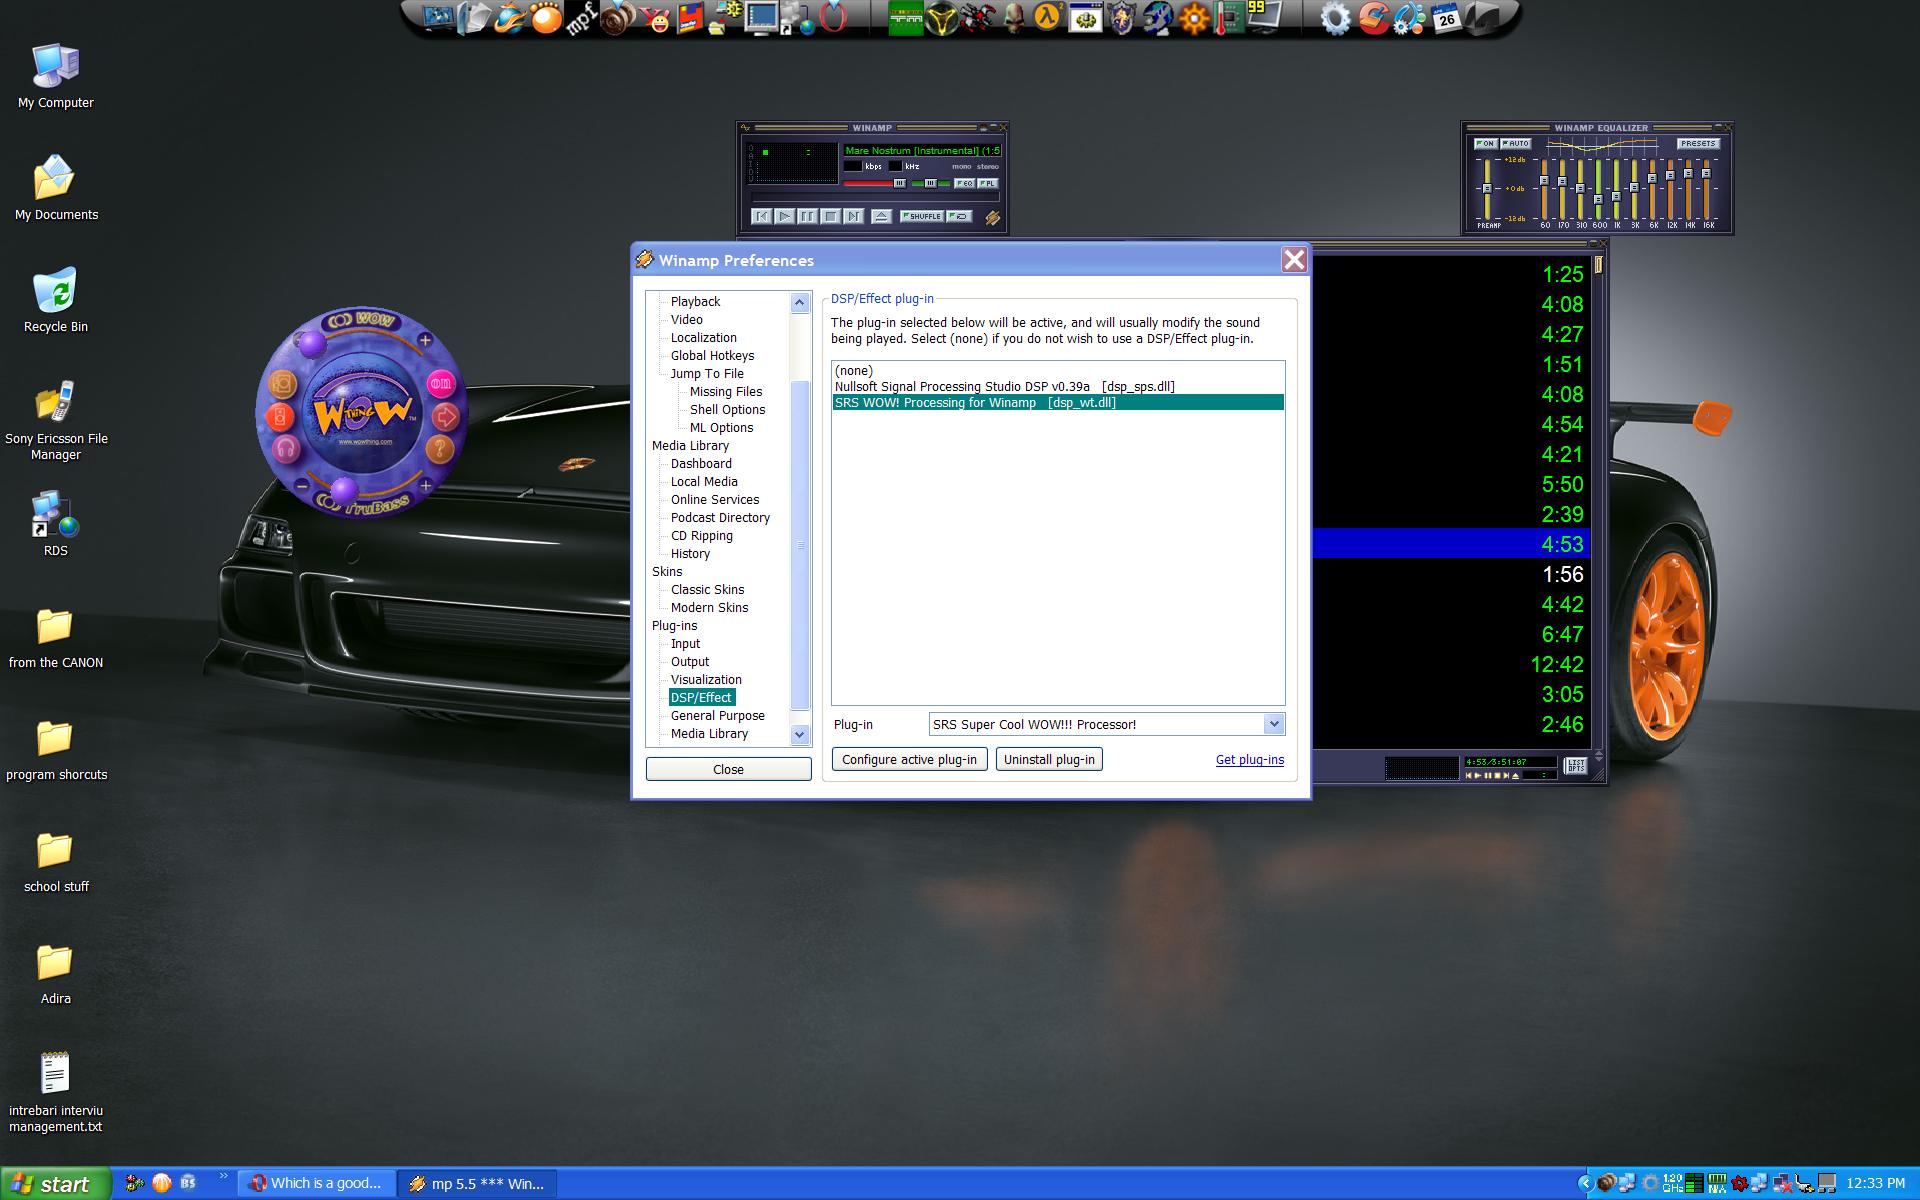Select (none) in DSP plug-in list

[1058, 370]
